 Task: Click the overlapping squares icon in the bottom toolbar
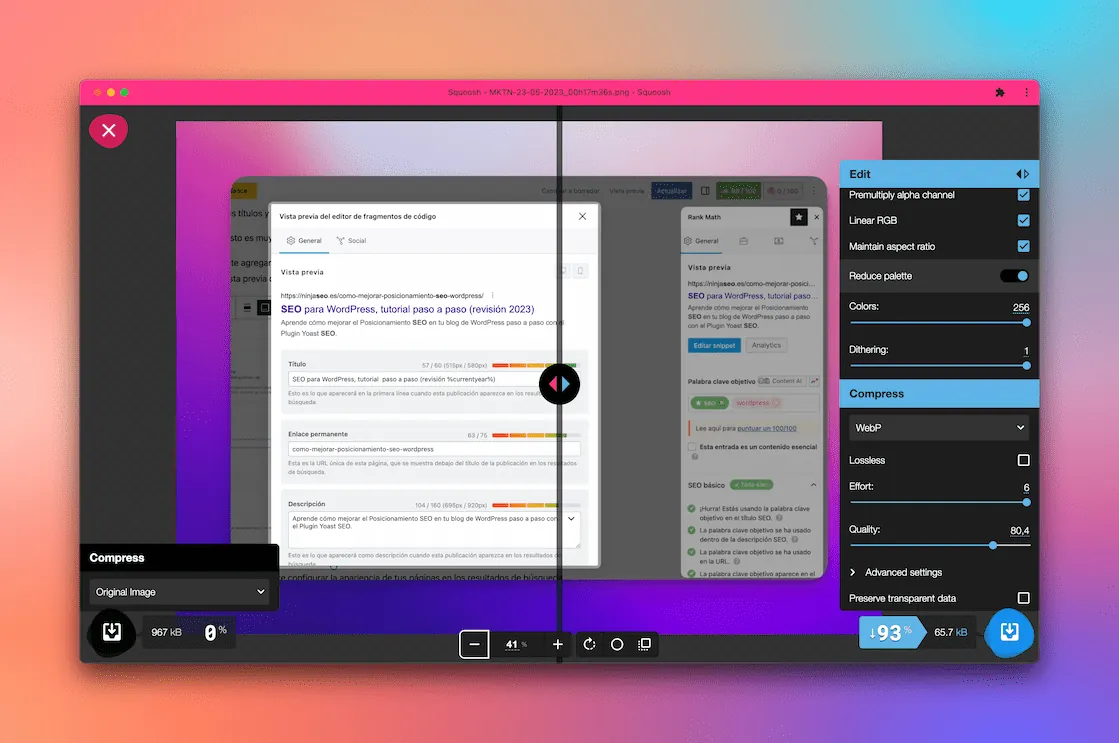click(x=645, y=644)
